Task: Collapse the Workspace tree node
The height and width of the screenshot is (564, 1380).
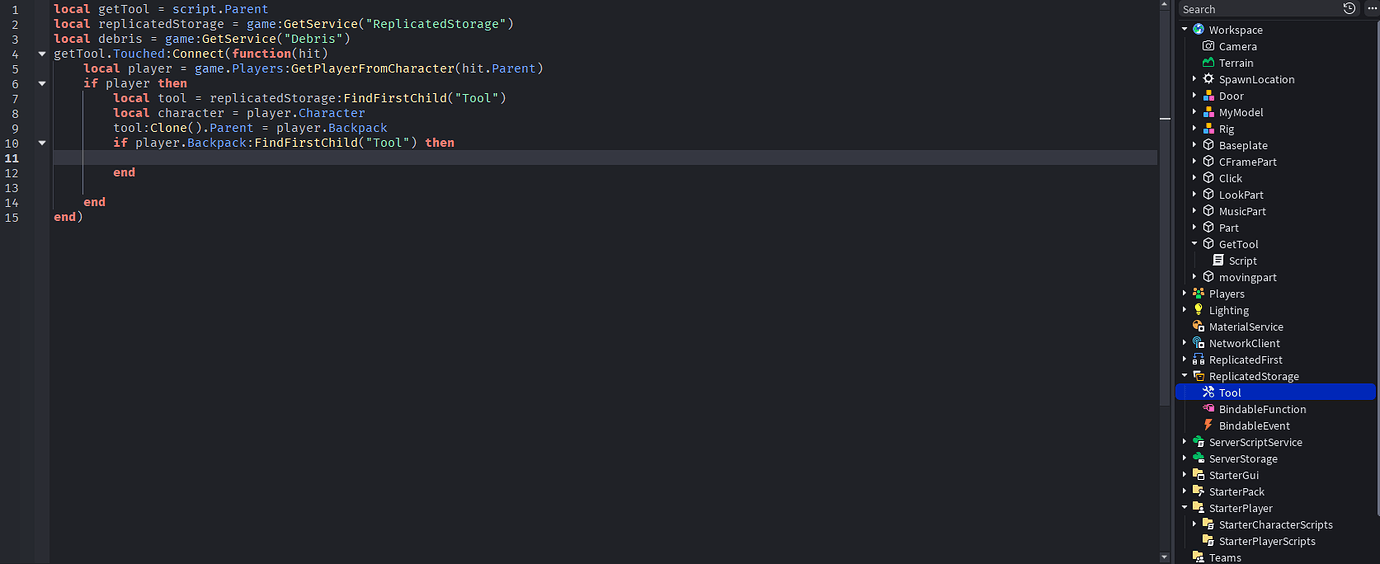Action: tap(1185, 30)
